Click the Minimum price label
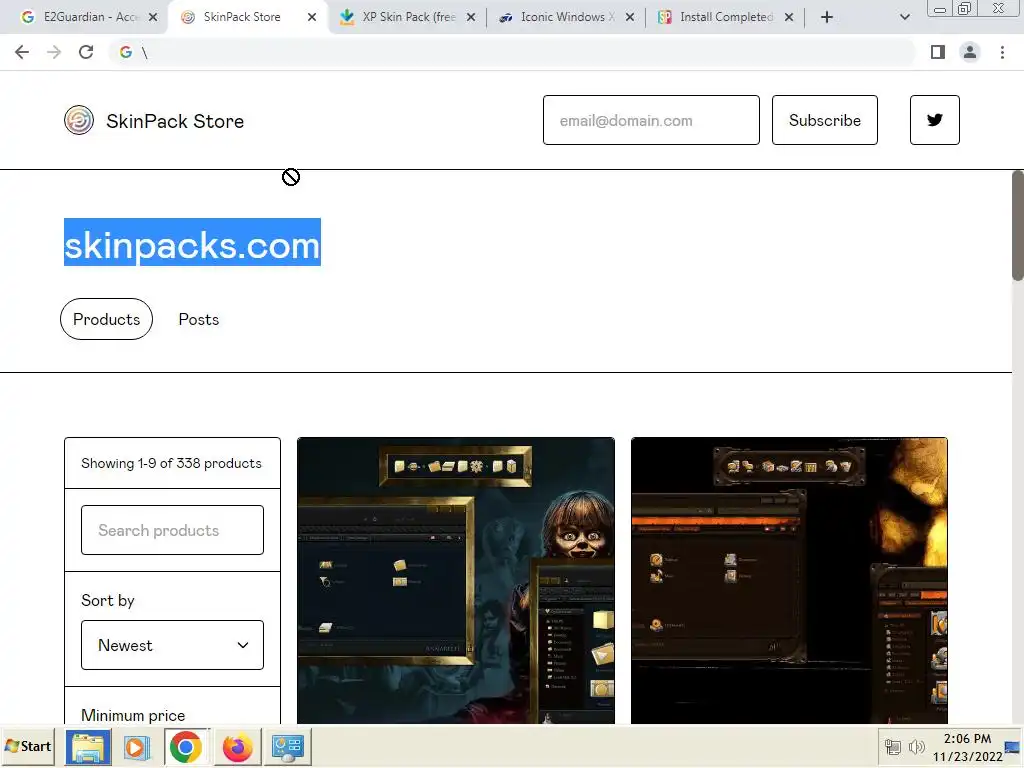 133,716
